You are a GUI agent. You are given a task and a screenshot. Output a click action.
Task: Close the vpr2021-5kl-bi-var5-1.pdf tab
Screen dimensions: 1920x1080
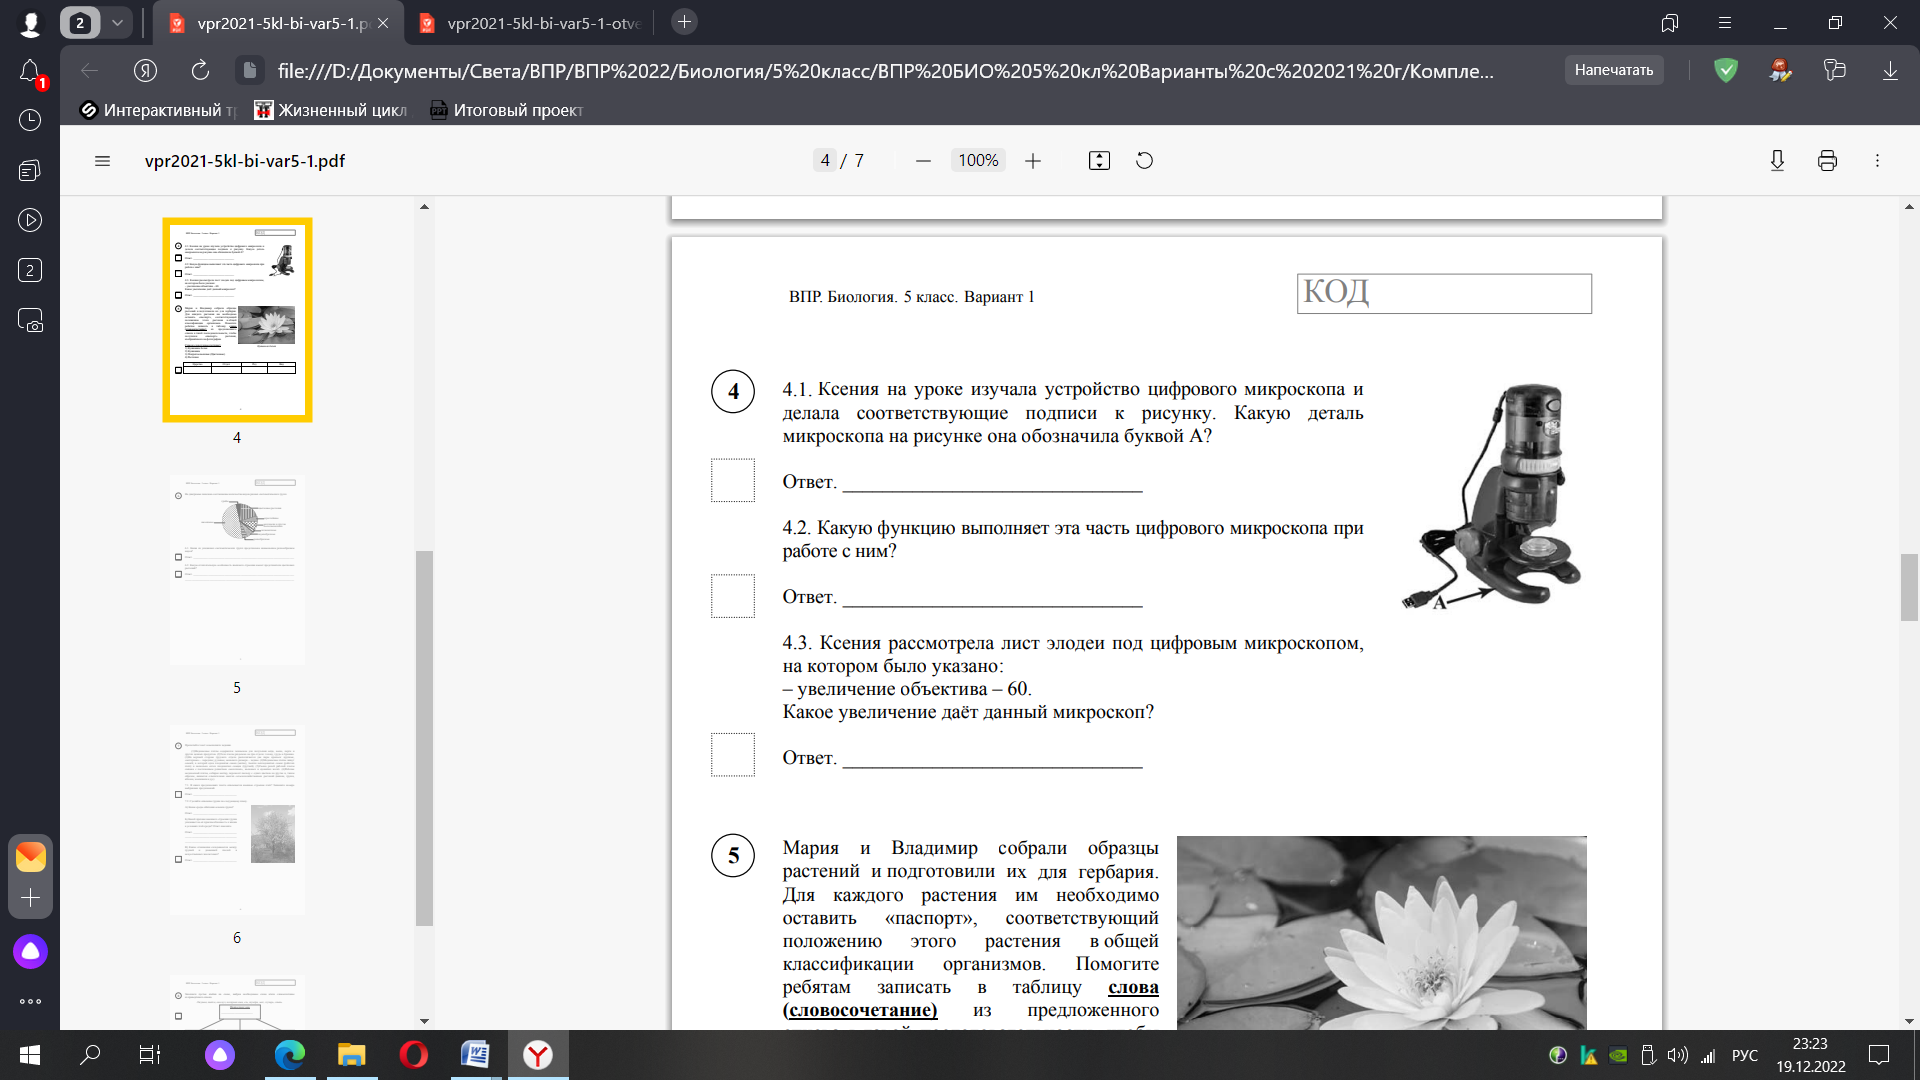click(x=383, y=23)
